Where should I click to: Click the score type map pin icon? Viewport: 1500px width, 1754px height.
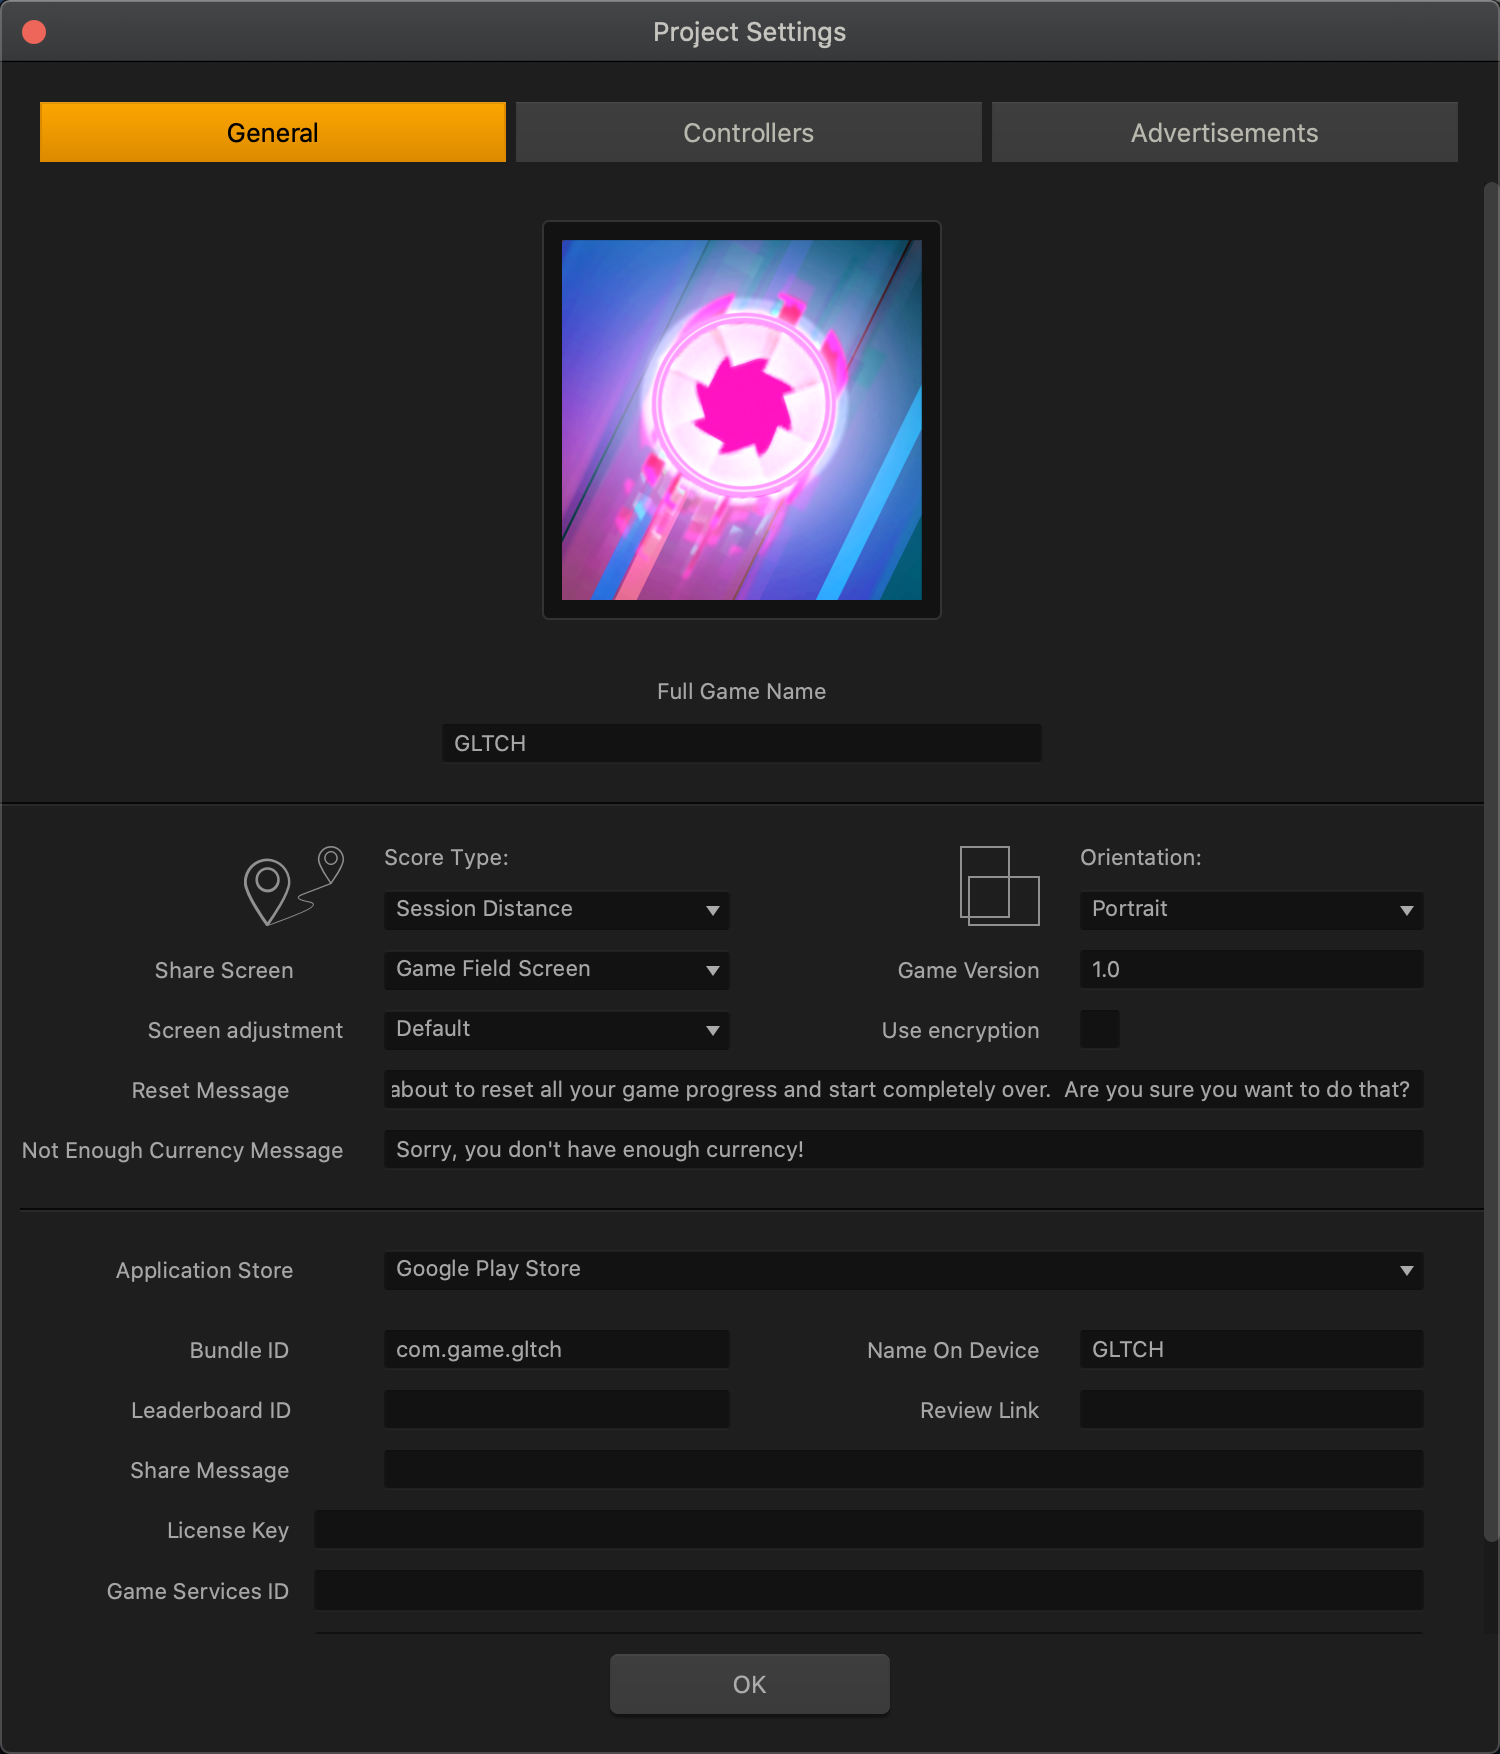(294, 885)
